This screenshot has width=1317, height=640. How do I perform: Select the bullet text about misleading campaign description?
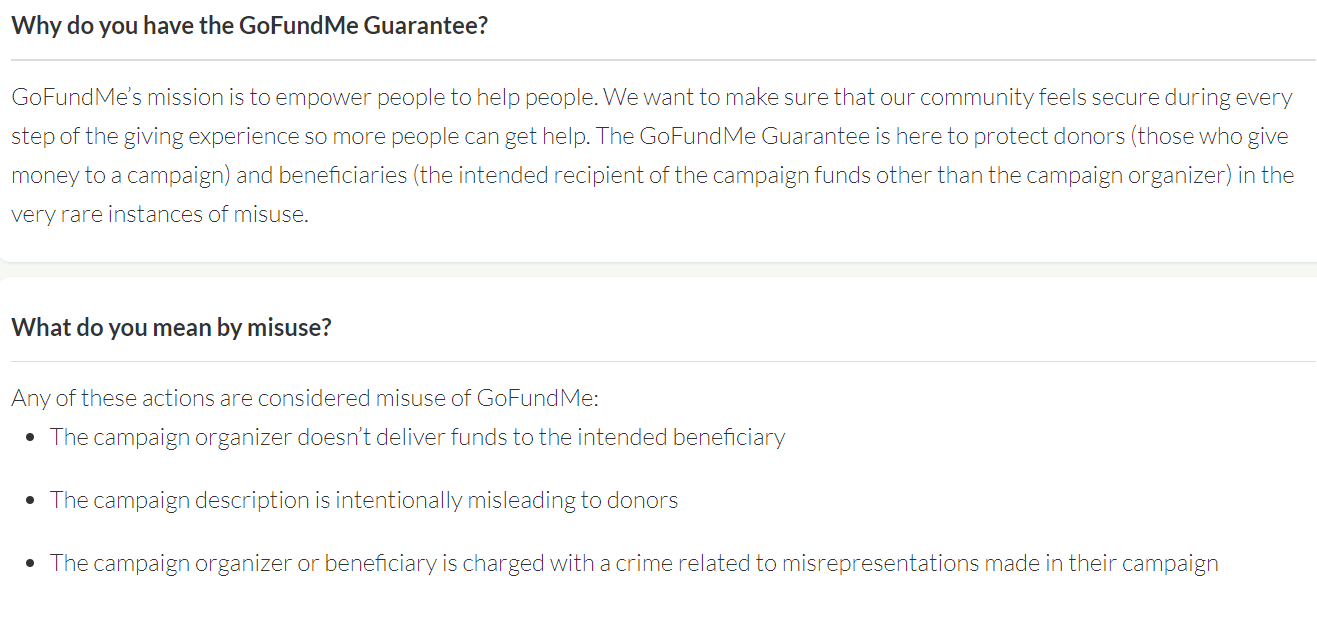pos(364,500)
